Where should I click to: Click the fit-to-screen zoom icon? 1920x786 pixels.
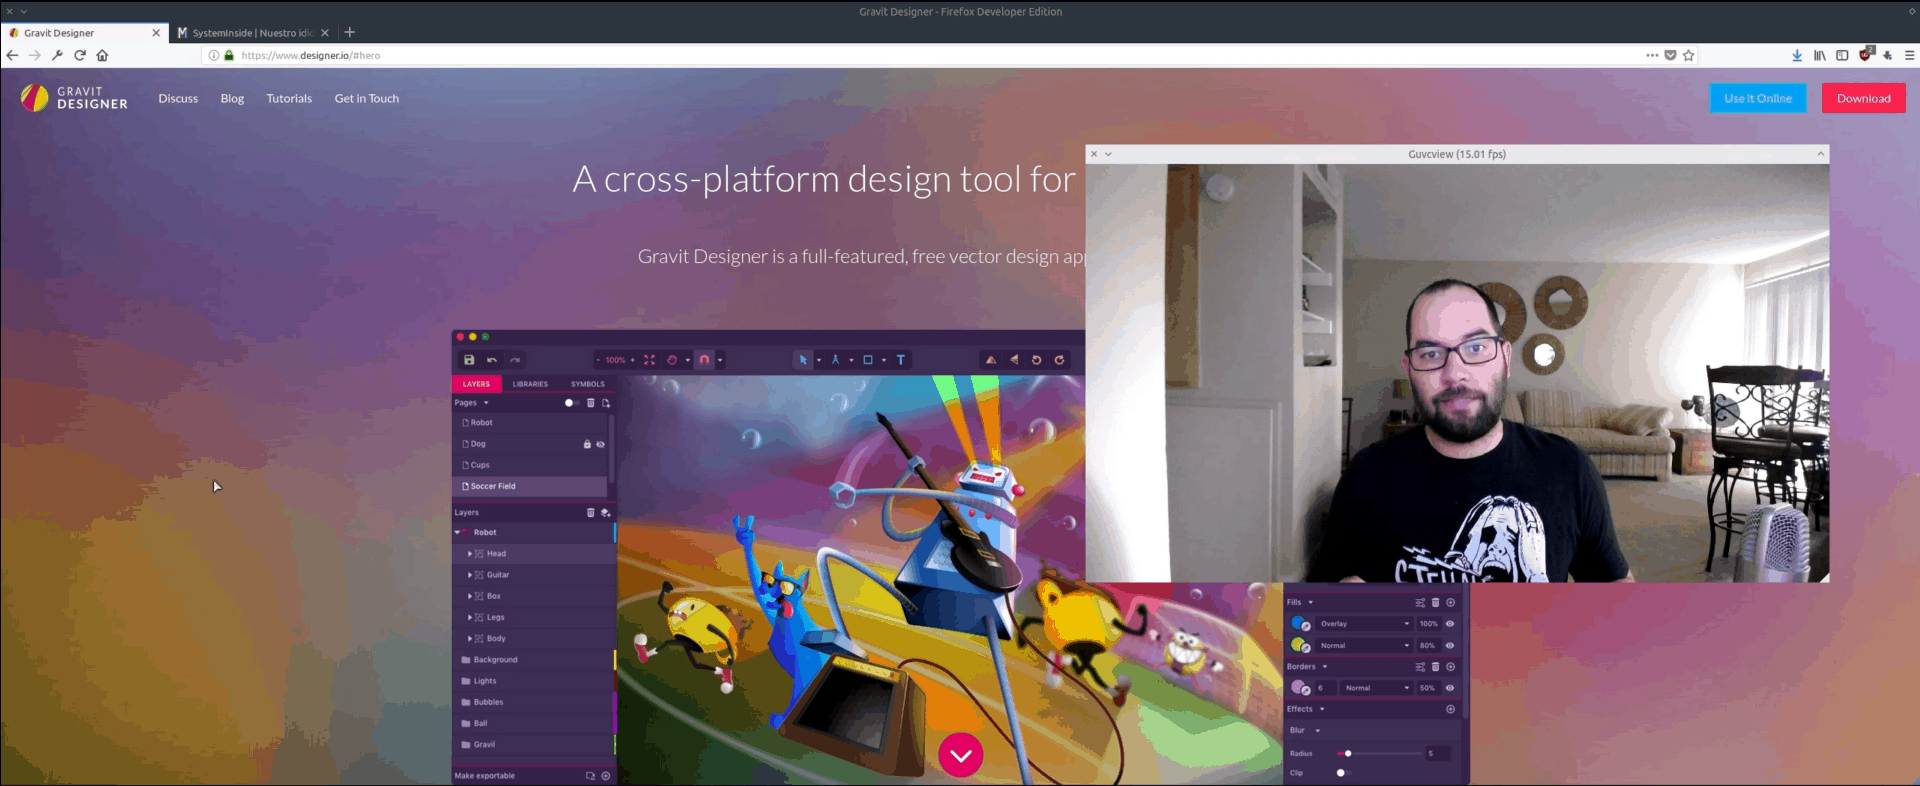point(649,360)
